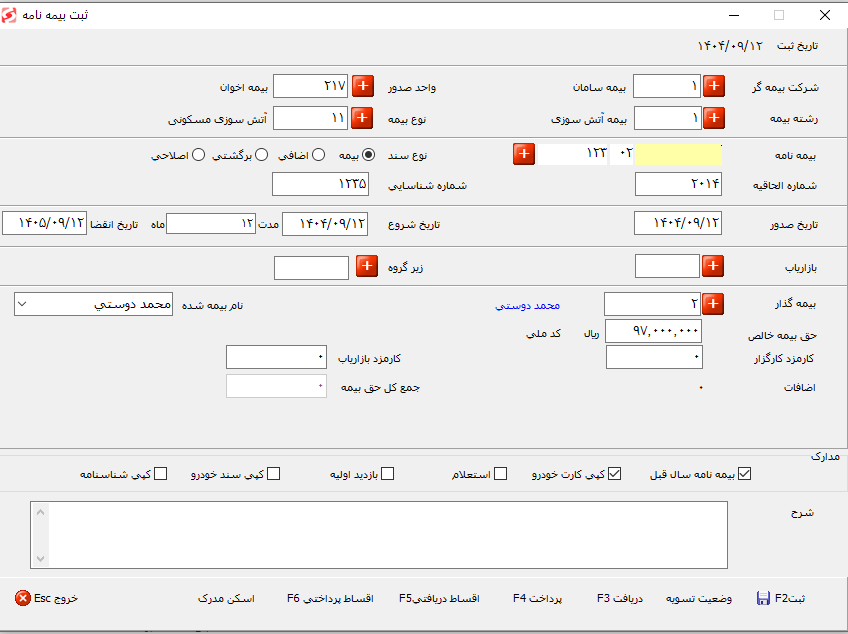Click the plus icon beside زیر گروه
The height and width of the screenshot is (634, 848).
[x=367, y=267]
